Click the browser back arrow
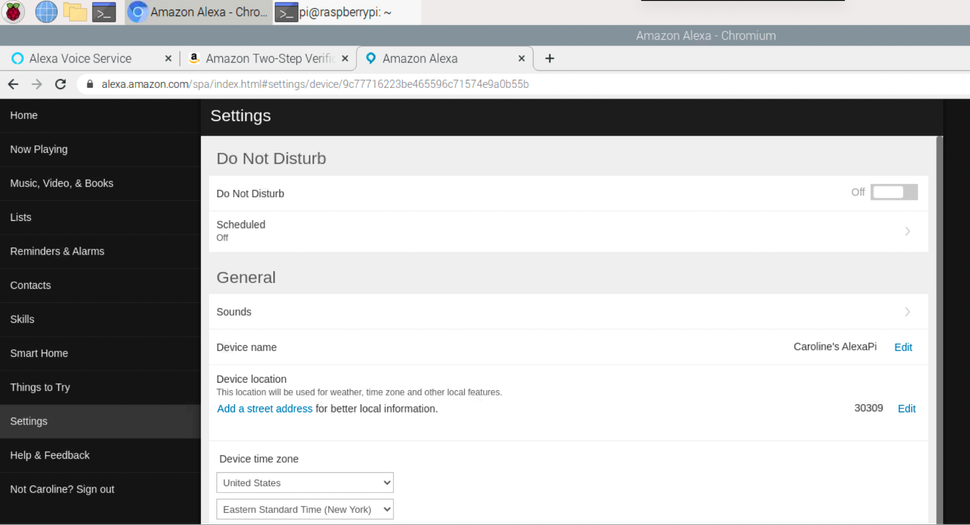This screenshot has height=525, width=970. [x=13, y=84]
